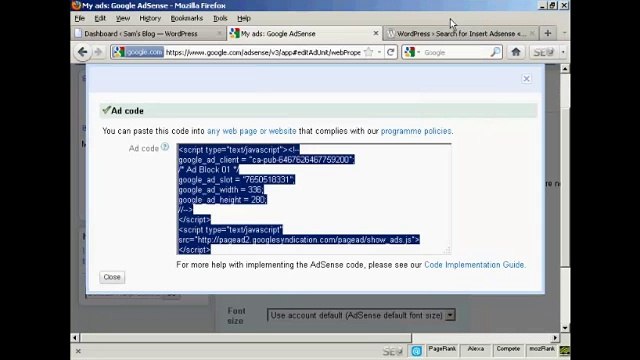Reload the page with the refresh icon

click(x=391, y=52)
